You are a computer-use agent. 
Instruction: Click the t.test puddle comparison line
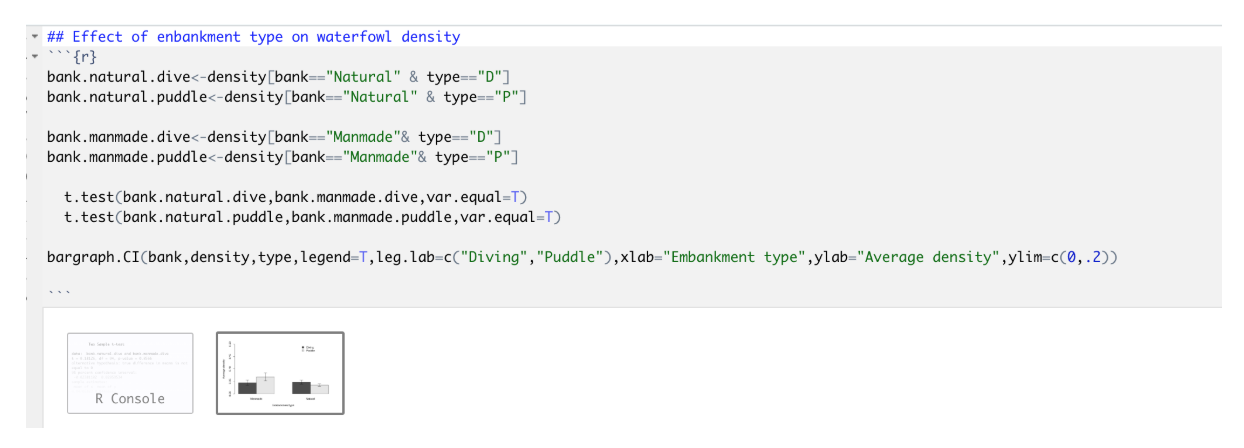click(x=311, y=216)
